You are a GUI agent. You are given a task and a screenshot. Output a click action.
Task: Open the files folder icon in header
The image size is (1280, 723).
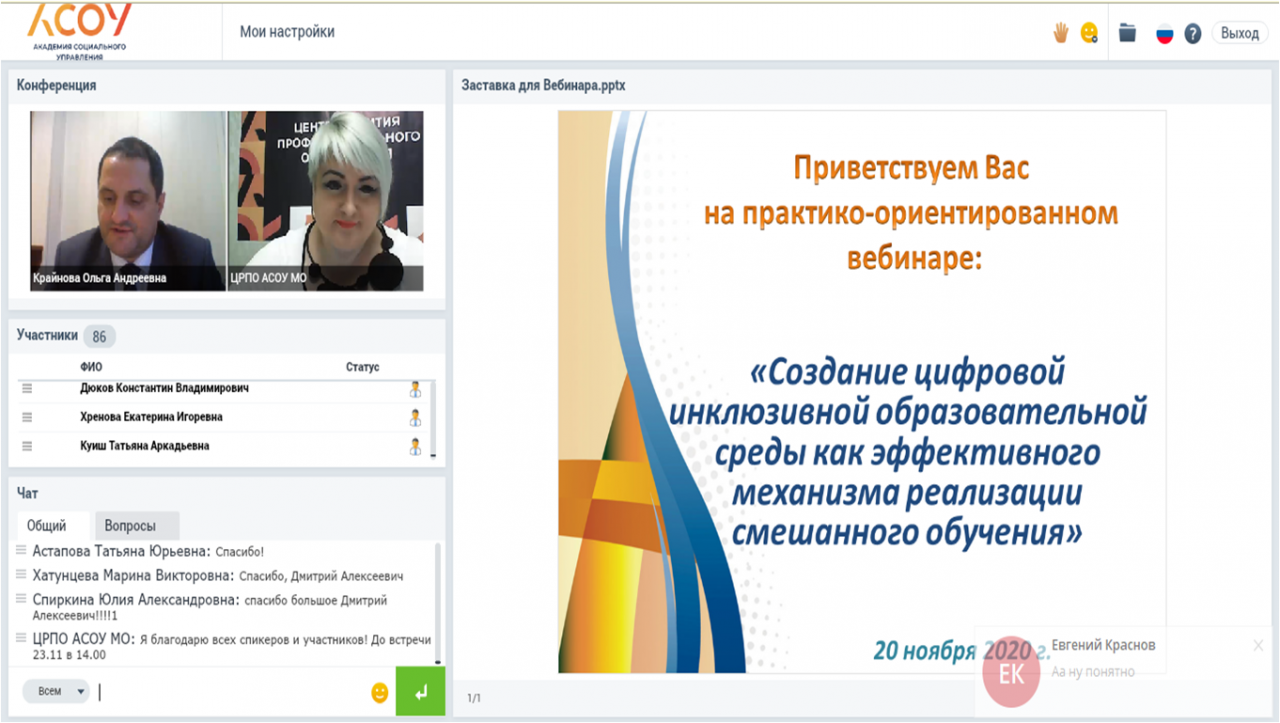click(1128, 33)
